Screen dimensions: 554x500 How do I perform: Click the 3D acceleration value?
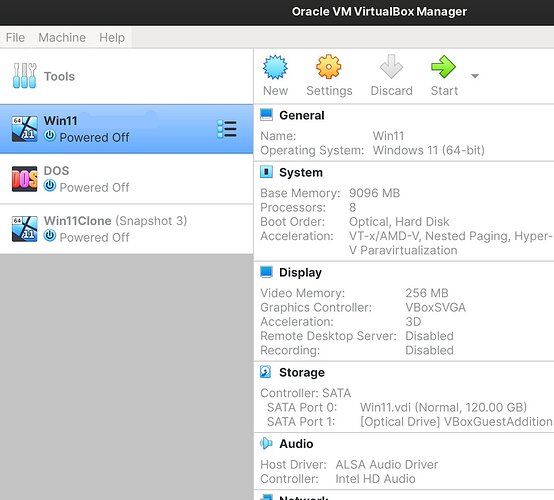413,322
